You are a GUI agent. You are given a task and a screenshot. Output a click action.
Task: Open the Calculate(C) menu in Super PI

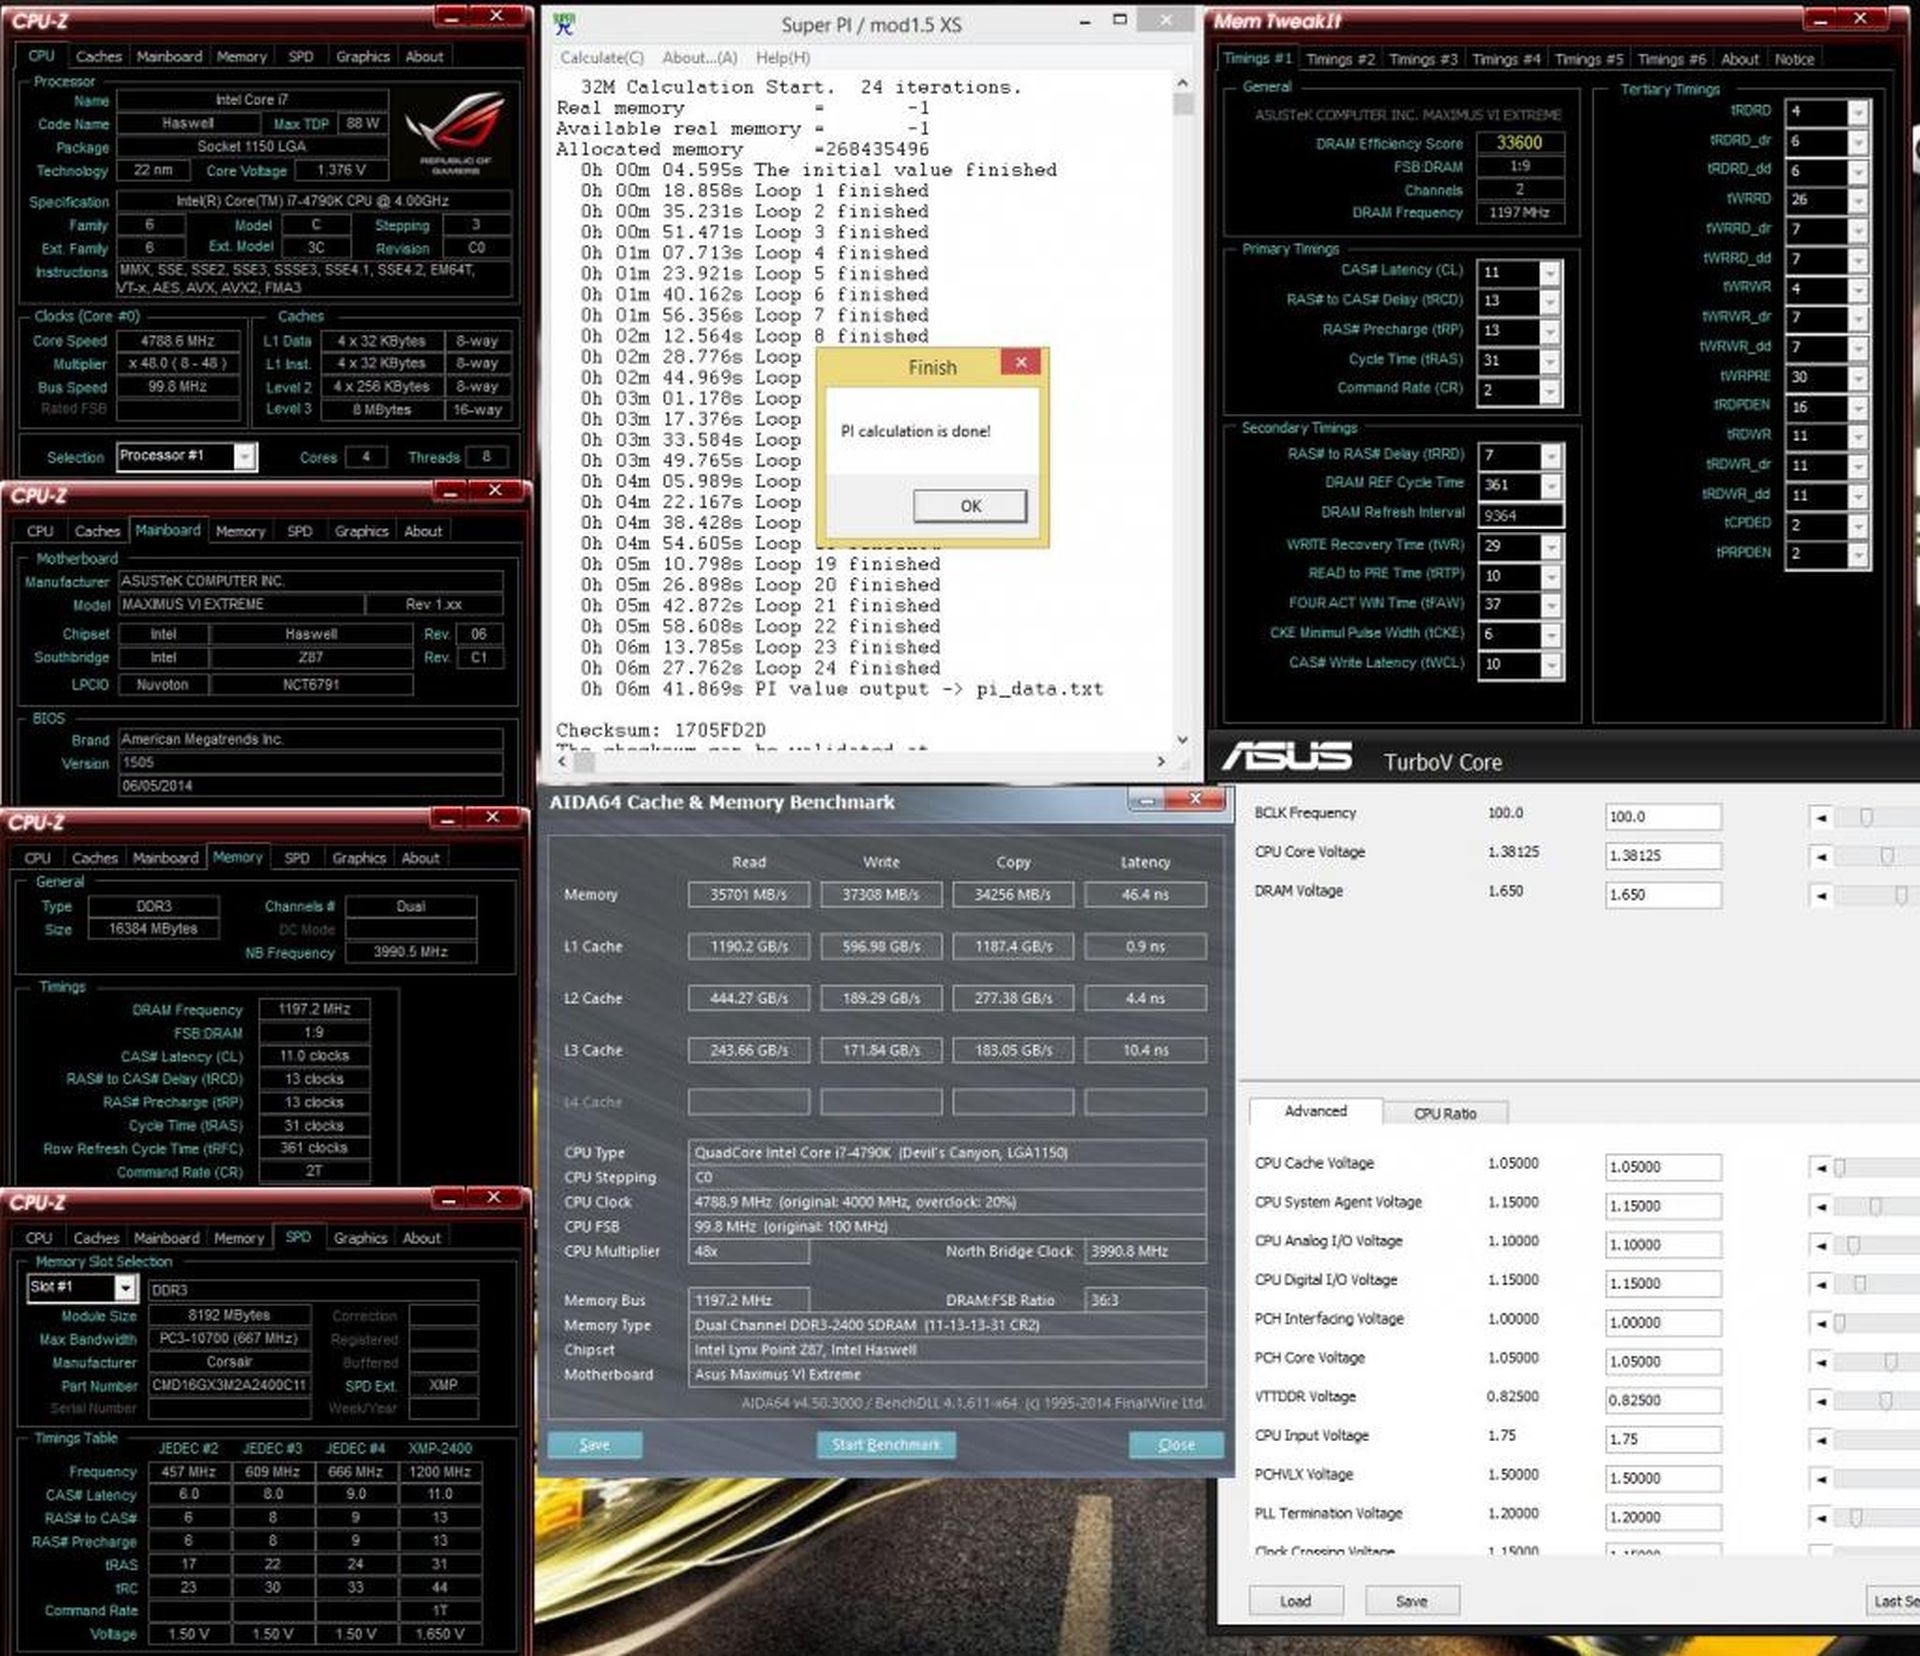pos(602,58)
